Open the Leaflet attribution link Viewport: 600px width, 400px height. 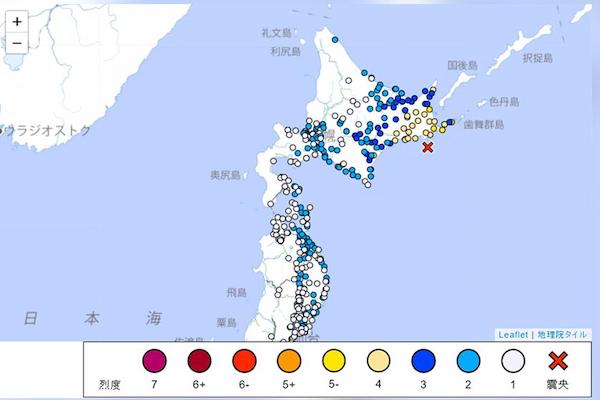pos(514,334)
